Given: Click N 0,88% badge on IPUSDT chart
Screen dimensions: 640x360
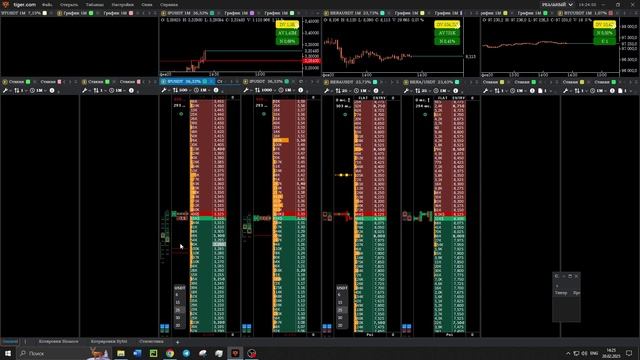Looking at the screenshot, I should [287, 41].
